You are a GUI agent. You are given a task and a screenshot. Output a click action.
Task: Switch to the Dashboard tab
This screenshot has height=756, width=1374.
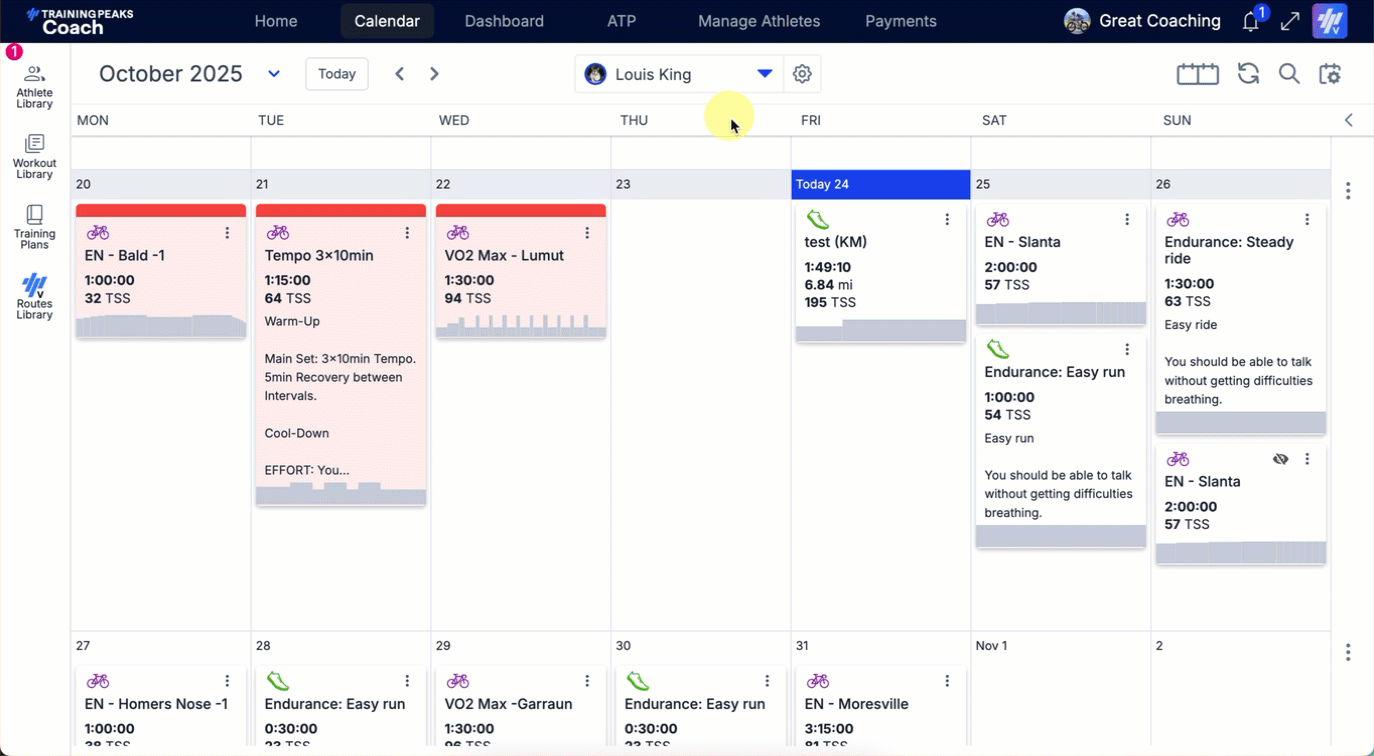[x=504, y=21]
